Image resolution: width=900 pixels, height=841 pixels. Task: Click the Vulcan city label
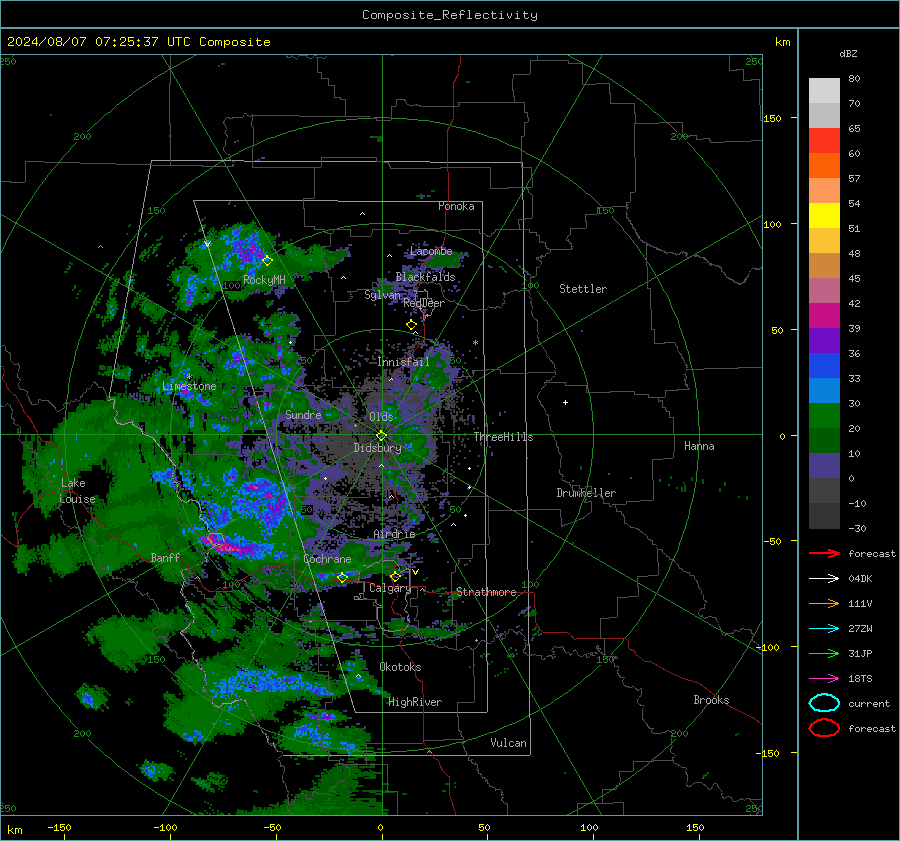(508, 743)
